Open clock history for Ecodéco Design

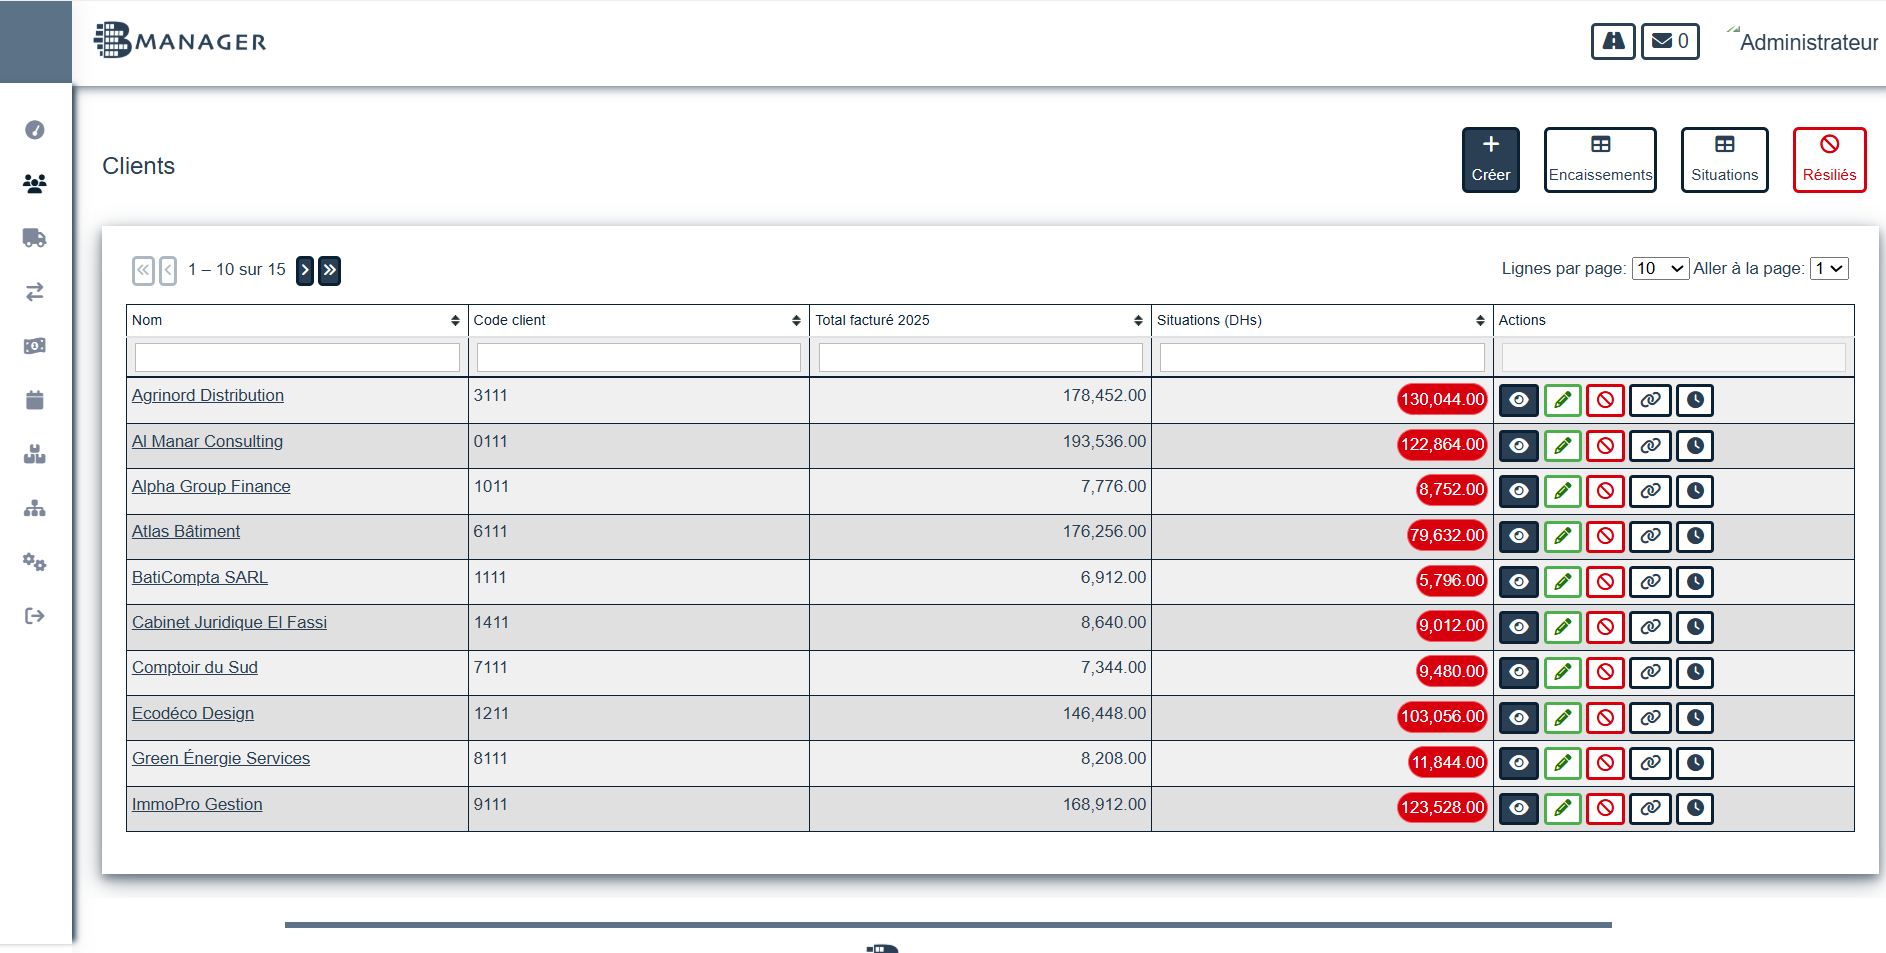coord(1695,717)
